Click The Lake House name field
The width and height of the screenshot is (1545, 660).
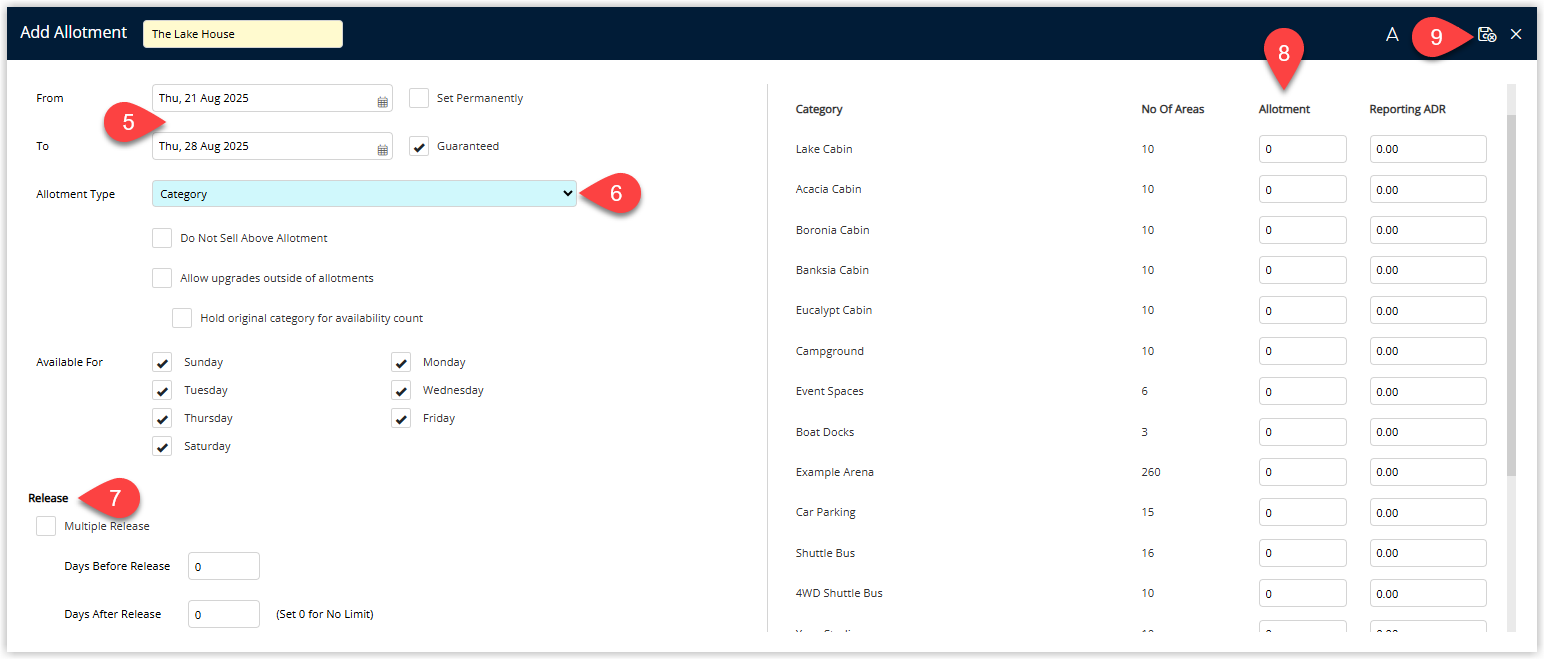click(x=243, y=34)
